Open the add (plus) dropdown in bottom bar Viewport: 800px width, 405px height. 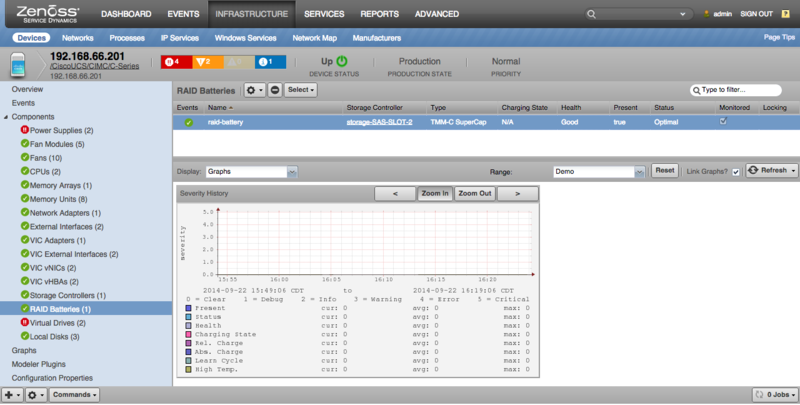12,395
